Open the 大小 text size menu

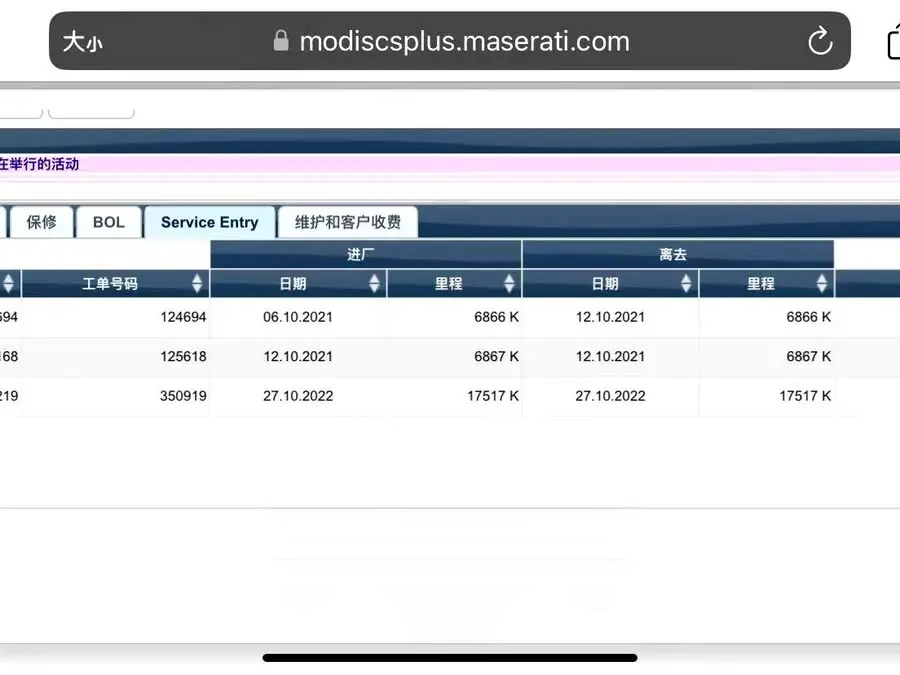coord(82,41)
